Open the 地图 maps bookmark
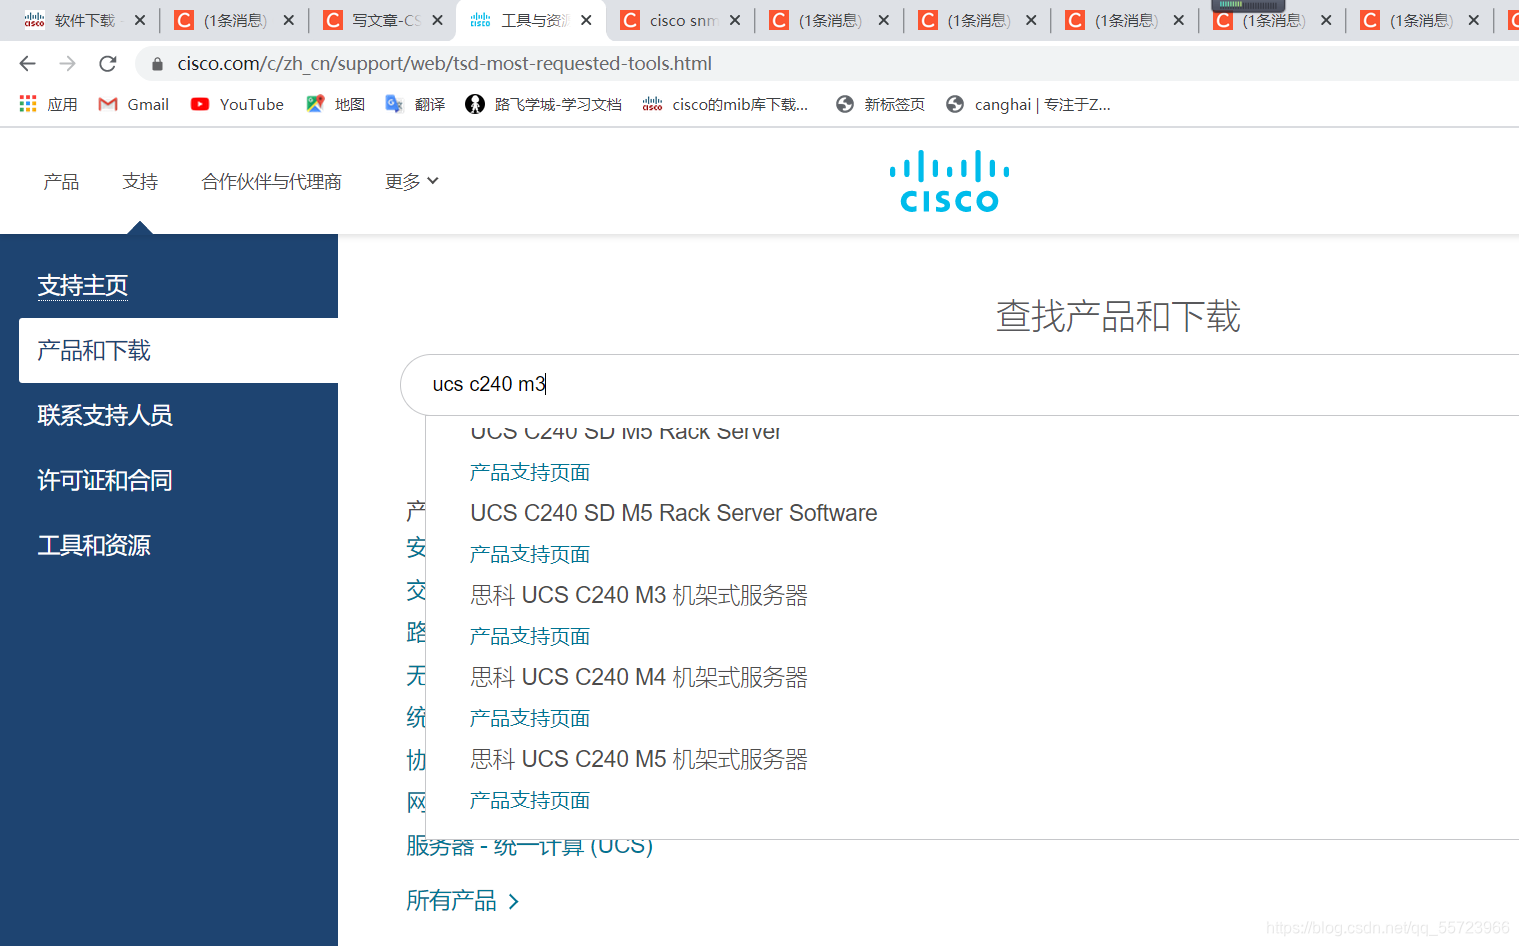Screen dimensions: 1519x946 point(335,104)
